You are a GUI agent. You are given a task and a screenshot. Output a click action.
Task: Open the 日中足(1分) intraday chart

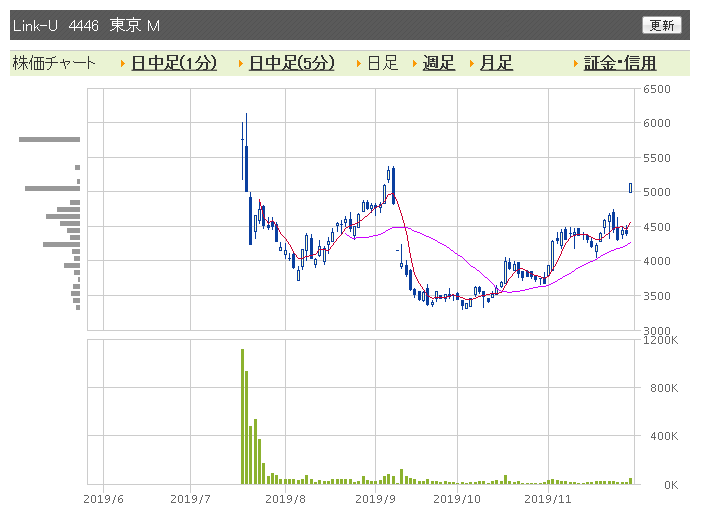tap(174, 63)
